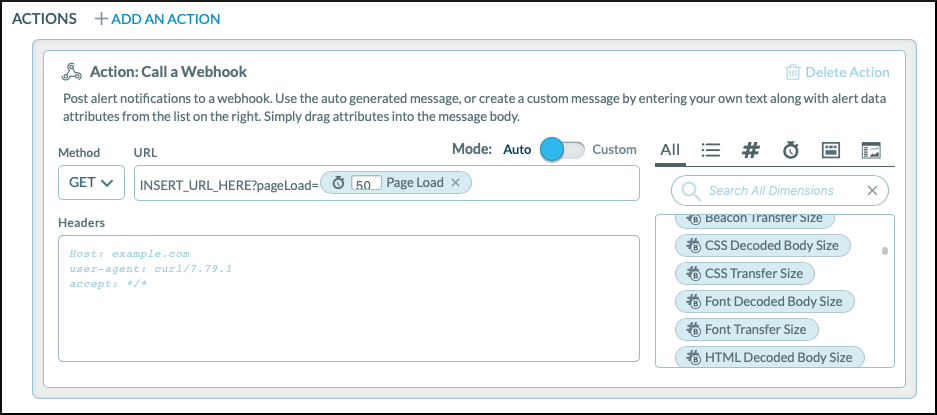The width and height of the screenshot is (937, 415).
Task: Select the hash (#) metrics filter tab
Action: tap(751, 150)
